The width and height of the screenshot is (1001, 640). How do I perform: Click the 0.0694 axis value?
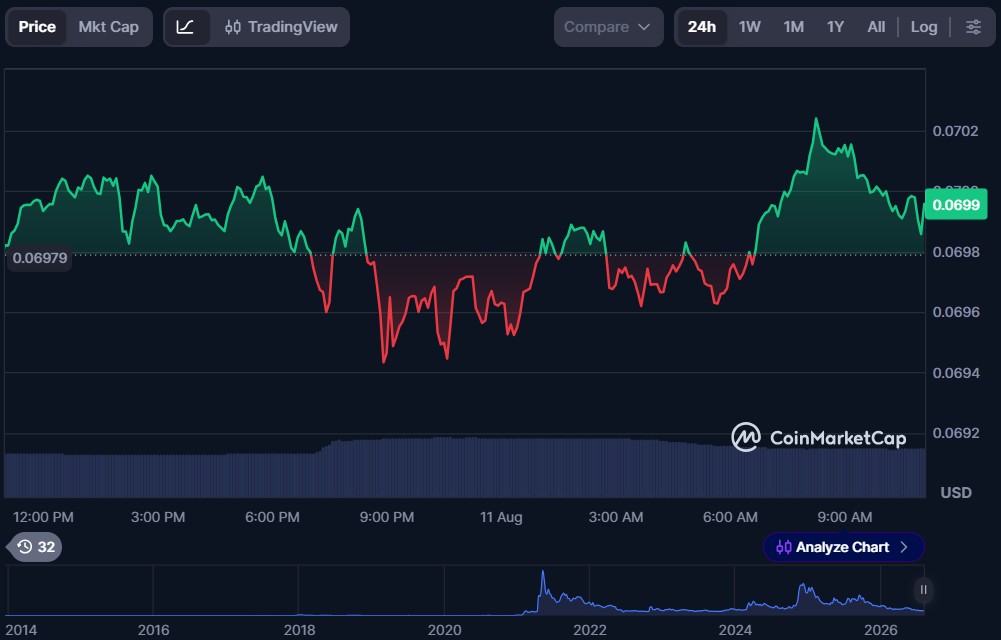(955, 373)
